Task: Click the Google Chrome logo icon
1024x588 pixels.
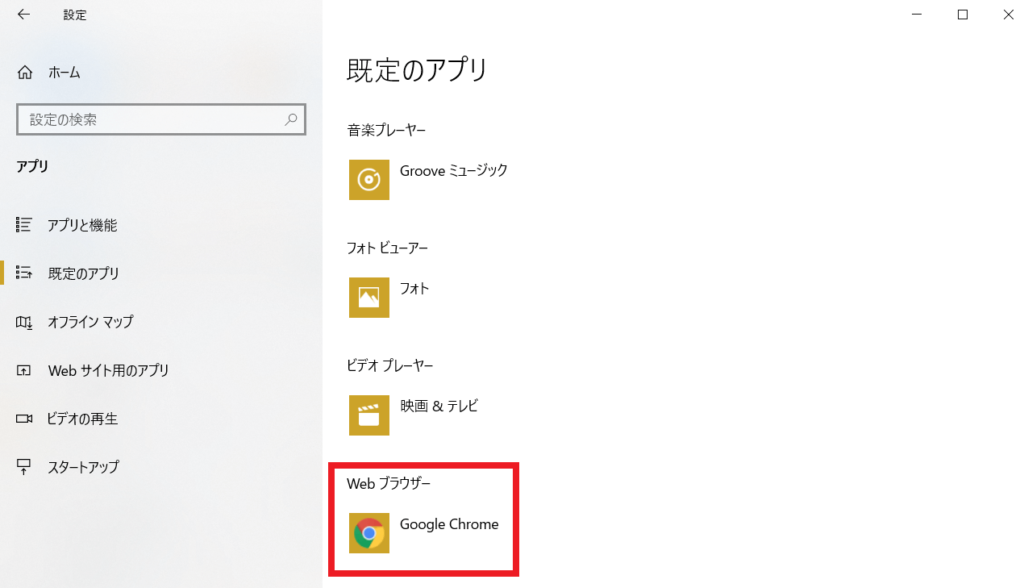Action: (369, 534)
